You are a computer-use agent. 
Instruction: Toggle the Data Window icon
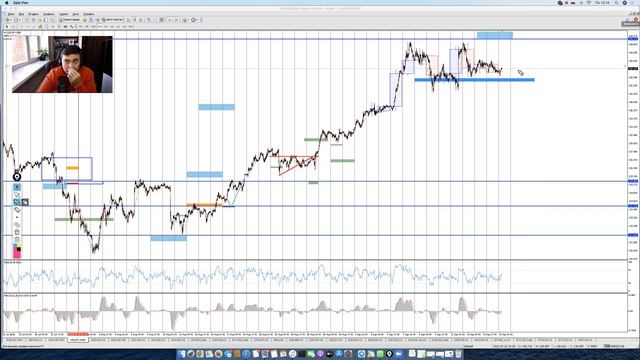pyautogui.click(x=33, y=20)
